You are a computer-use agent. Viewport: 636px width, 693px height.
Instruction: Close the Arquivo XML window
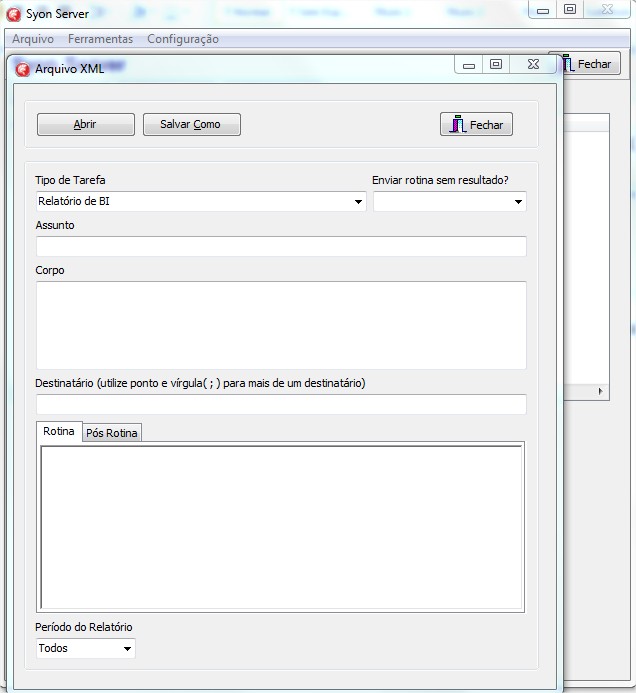click(x=533, y=65)
